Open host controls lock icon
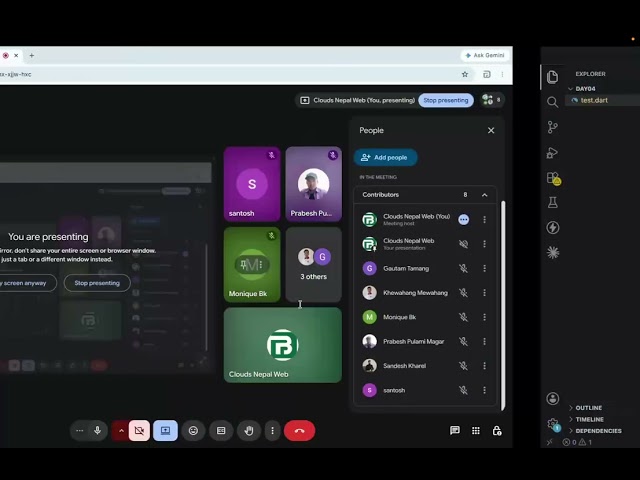The width and height of the screenshot is (640, 480). point(497,431)
